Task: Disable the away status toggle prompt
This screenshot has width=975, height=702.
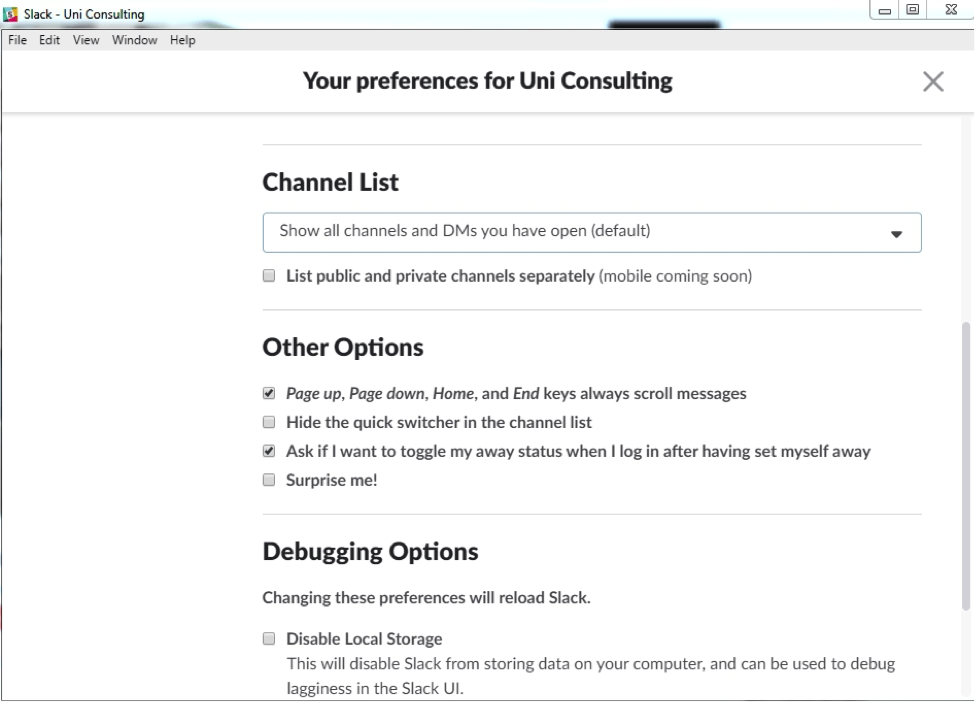Action: pos(268,451)
